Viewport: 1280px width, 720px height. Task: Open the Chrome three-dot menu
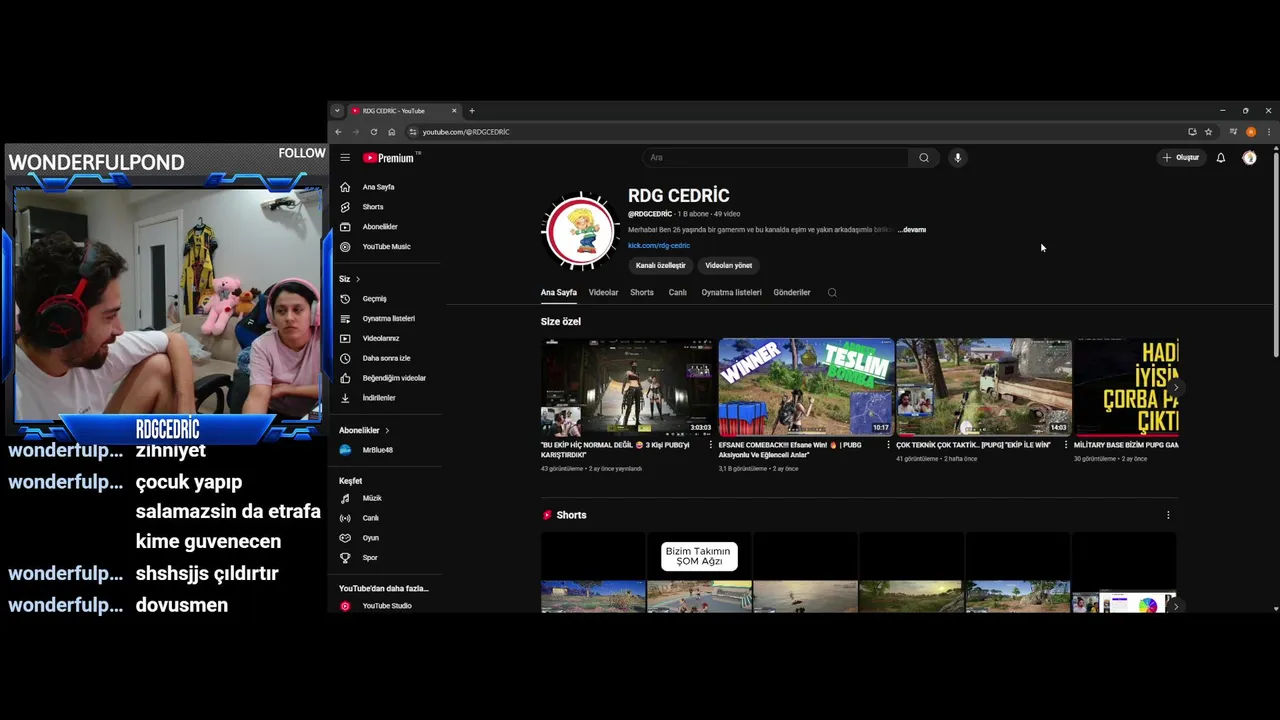1269,132
